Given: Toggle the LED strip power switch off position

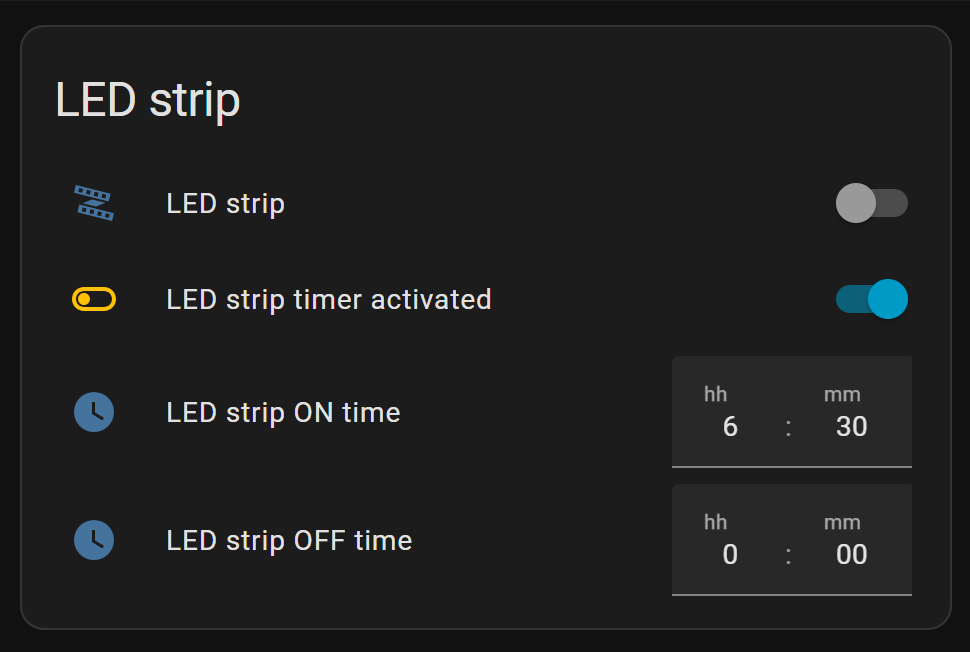Looking at the screenshot, I should (871, 203).
